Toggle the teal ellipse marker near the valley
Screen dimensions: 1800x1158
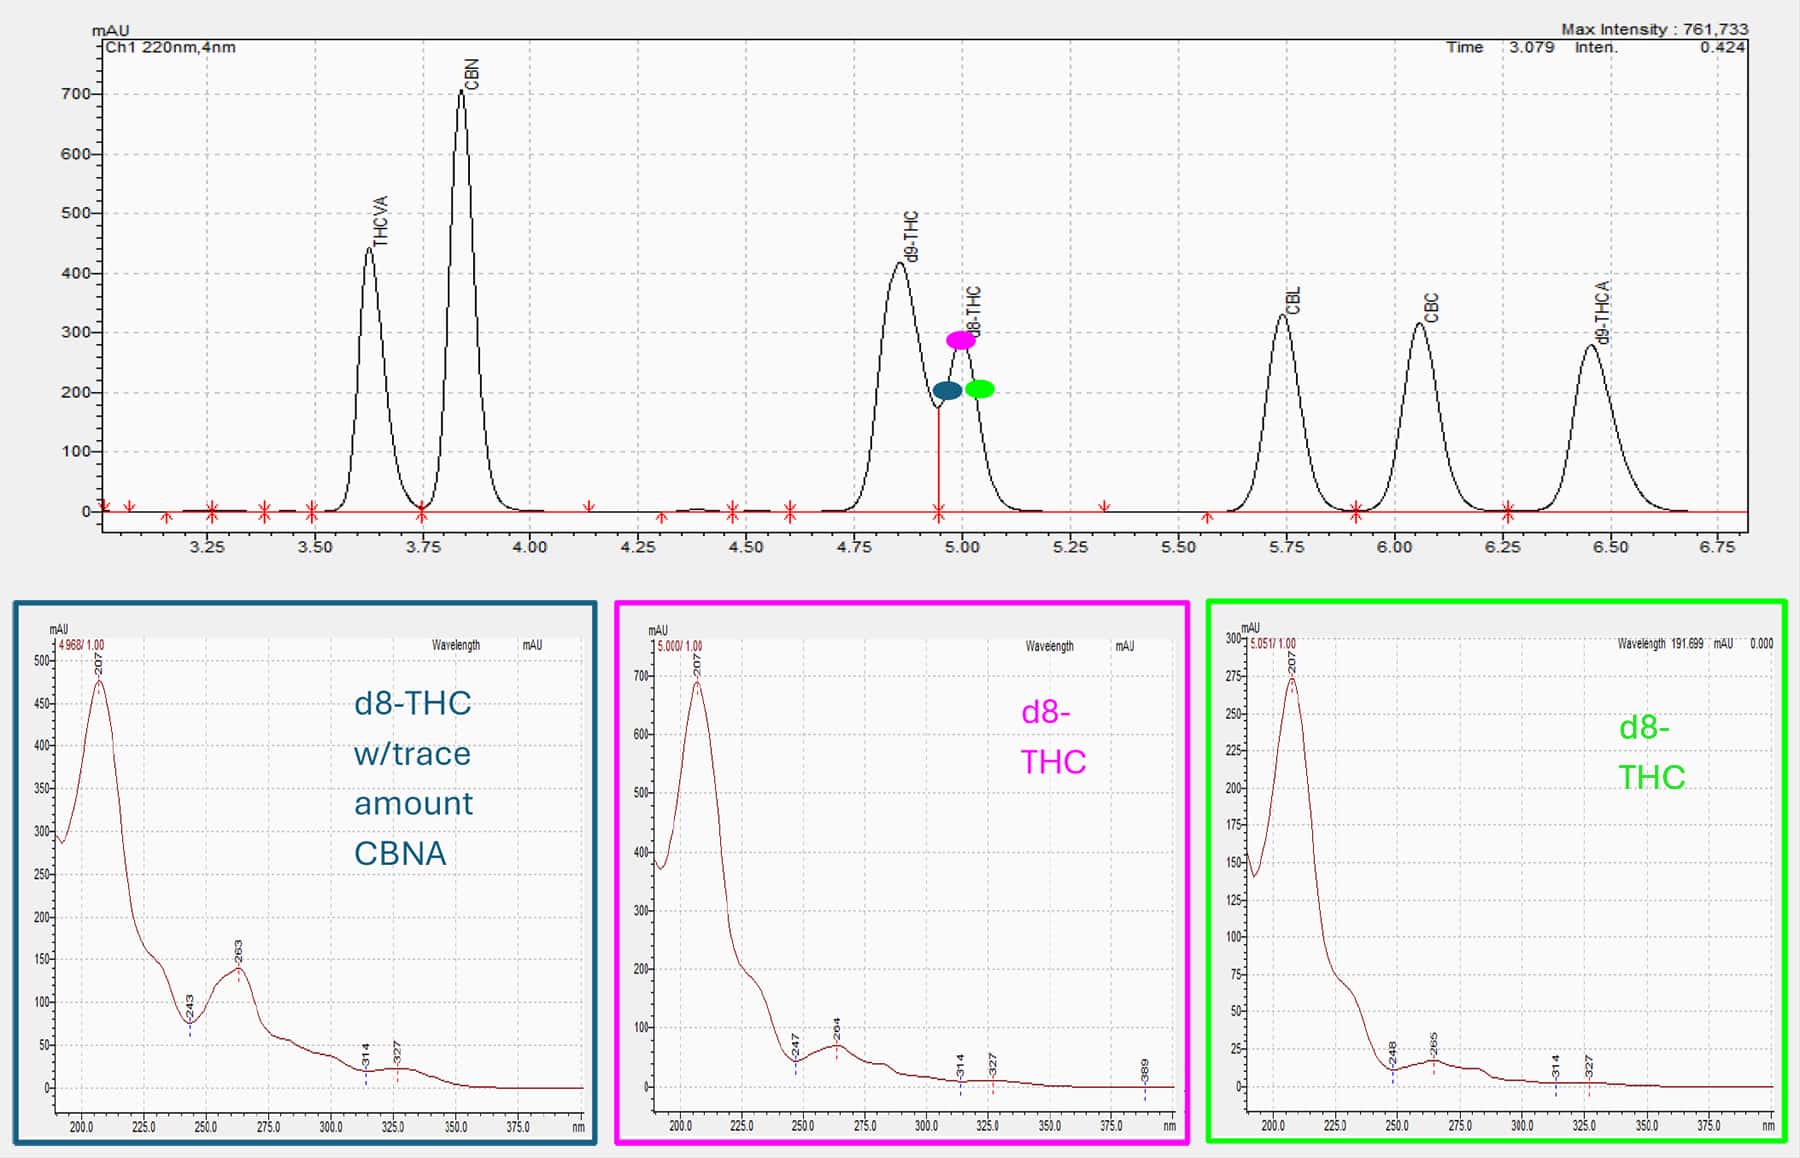[947, 392]
